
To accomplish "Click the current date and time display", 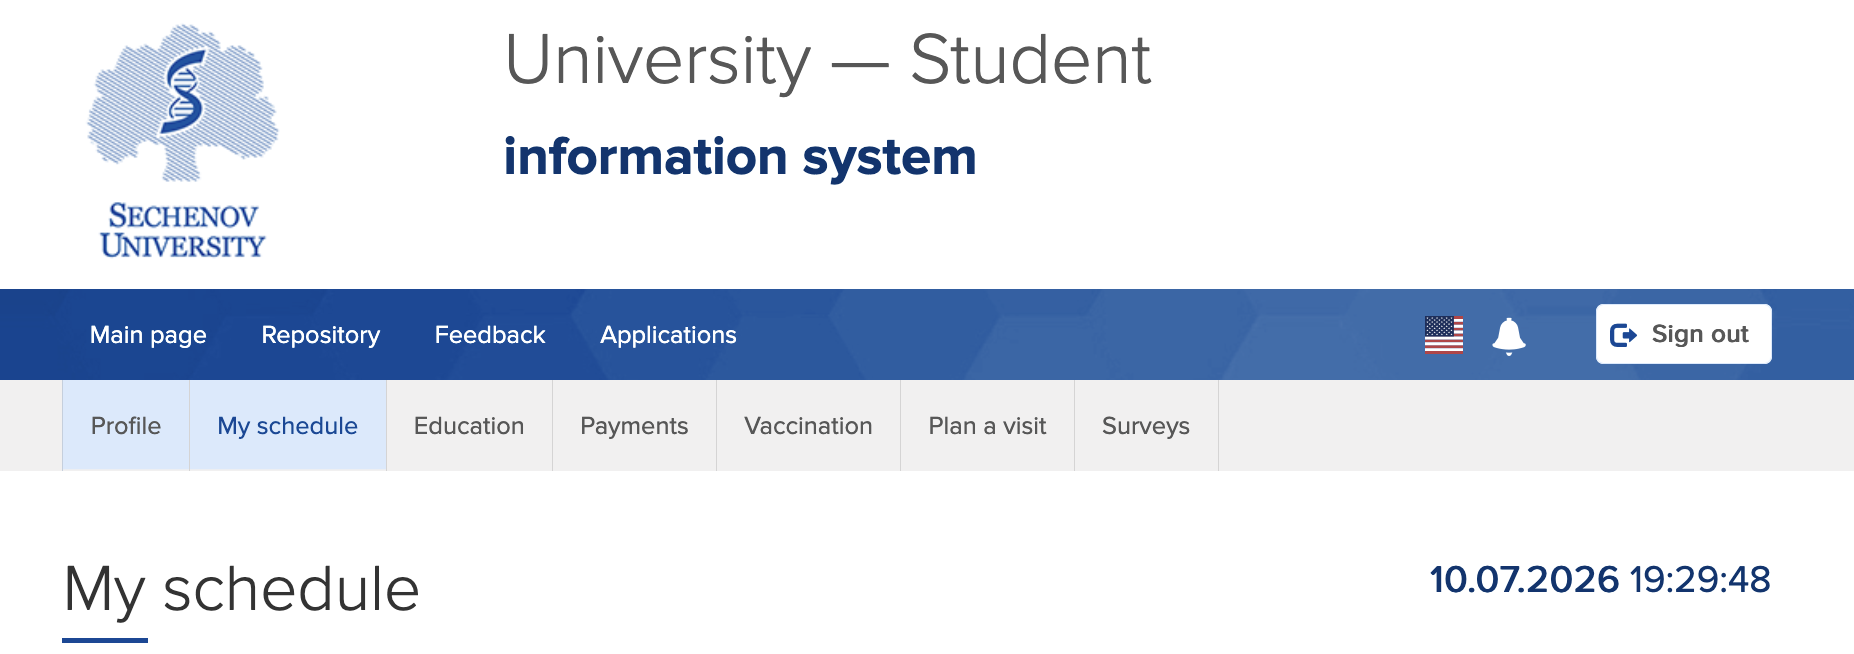I will 1600,579.
